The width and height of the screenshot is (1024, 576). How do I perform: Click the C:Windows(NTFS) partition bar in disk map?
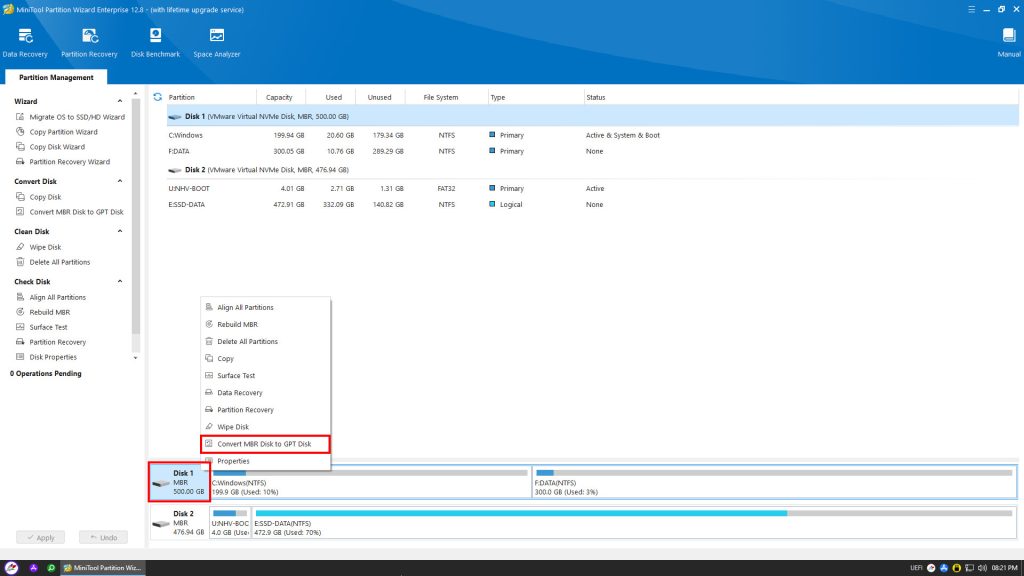(370, 482)
